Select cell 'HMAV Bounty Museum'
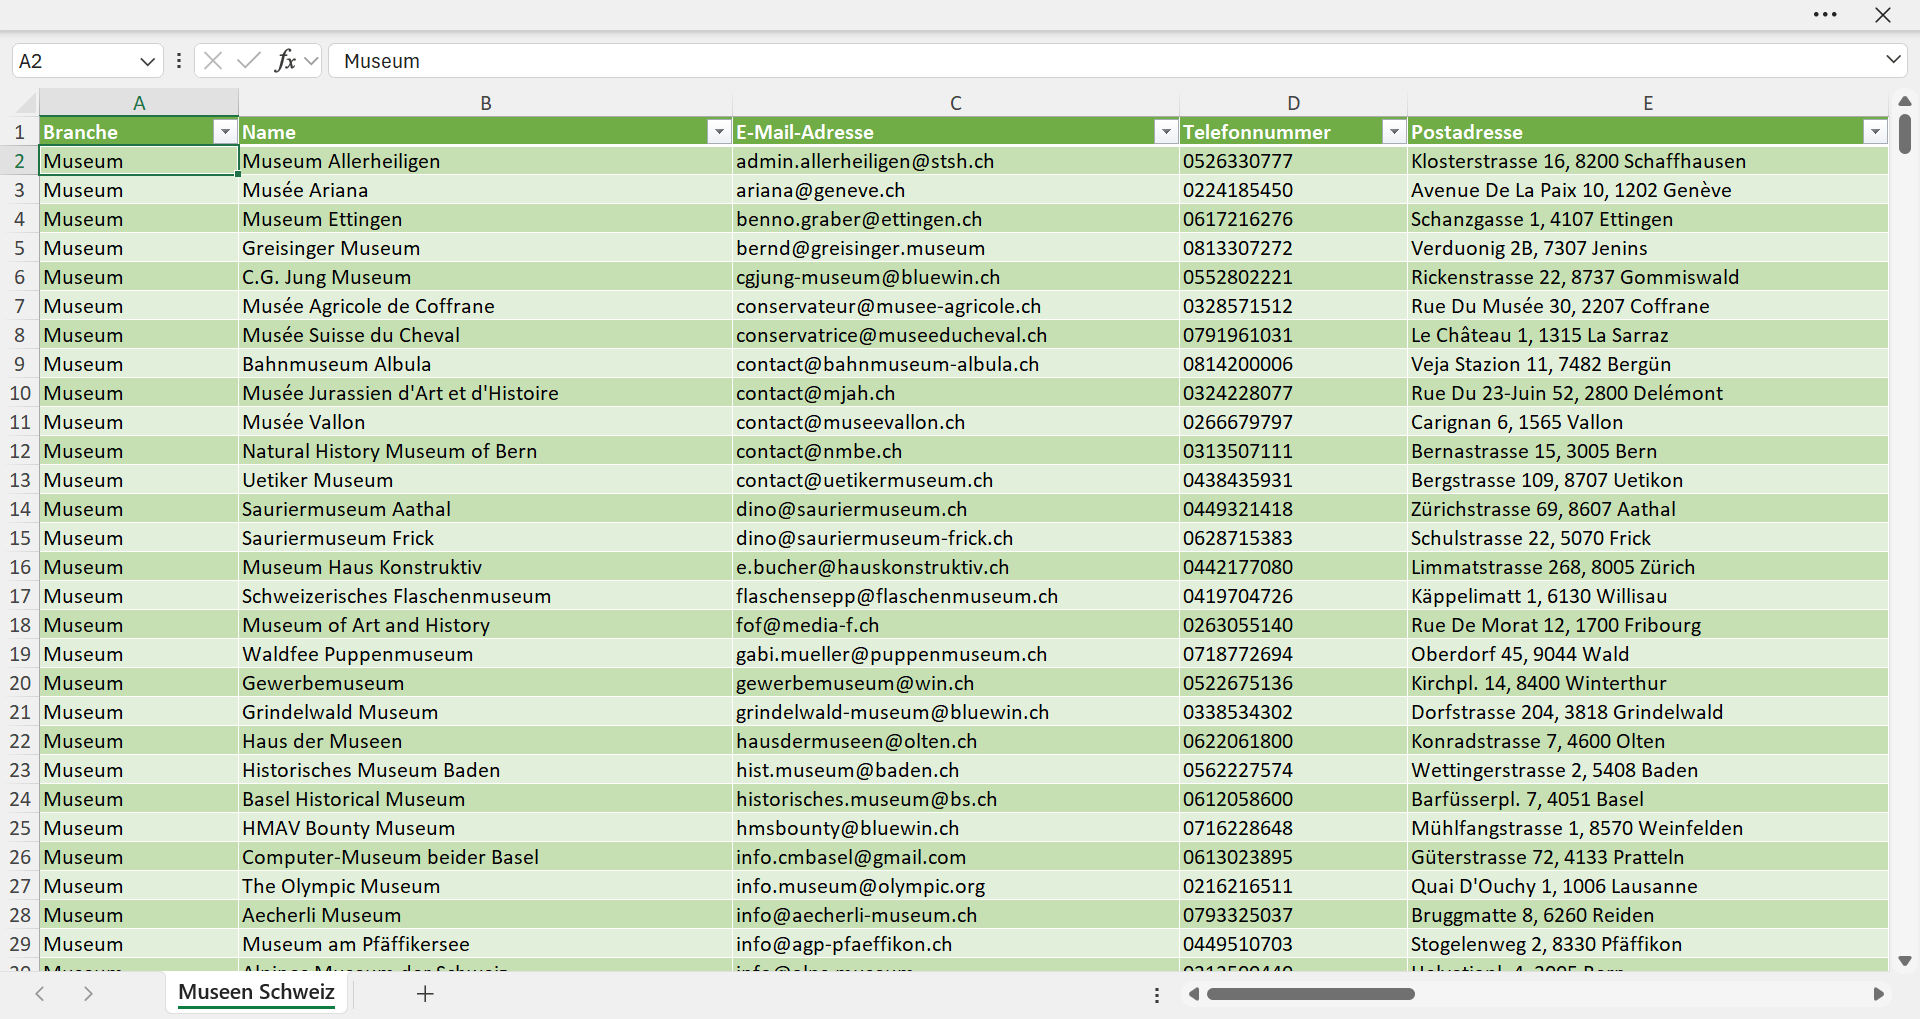 click(x=486, y=828)
